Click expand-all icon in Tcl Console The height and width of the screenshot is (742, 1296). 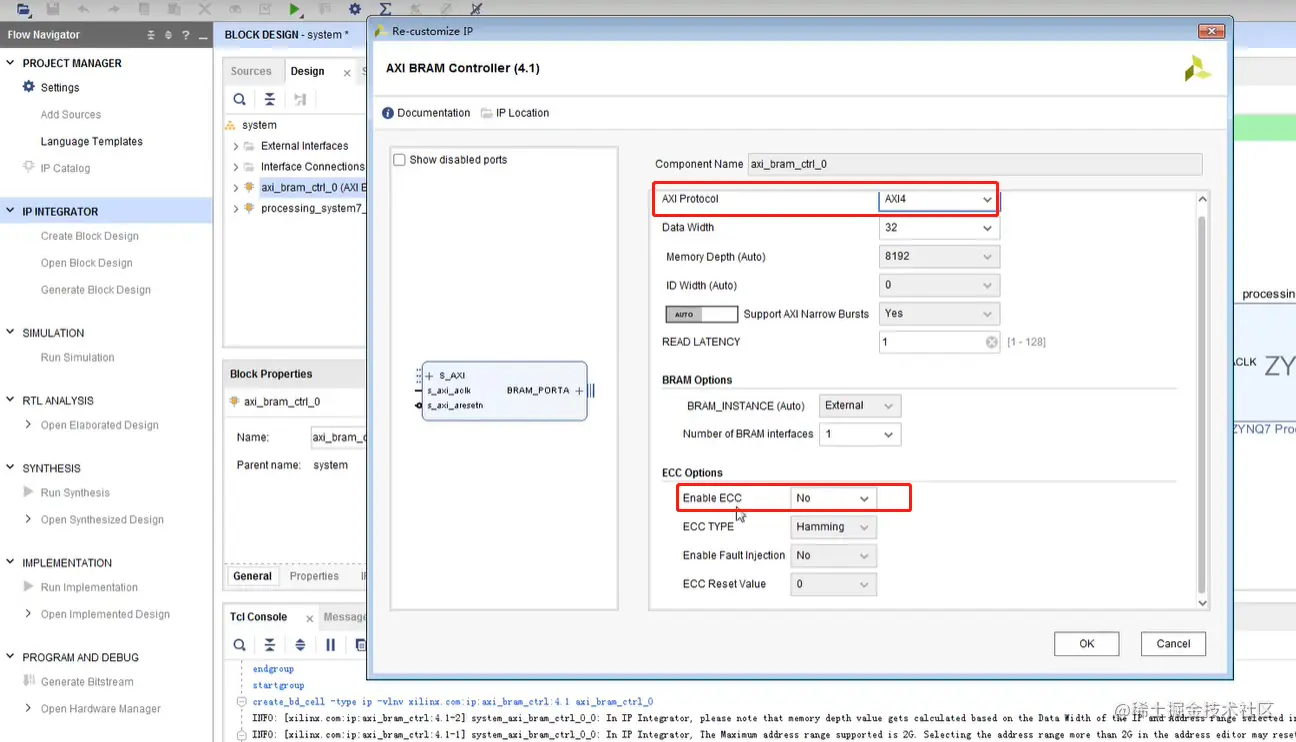[x=300, y=645]
